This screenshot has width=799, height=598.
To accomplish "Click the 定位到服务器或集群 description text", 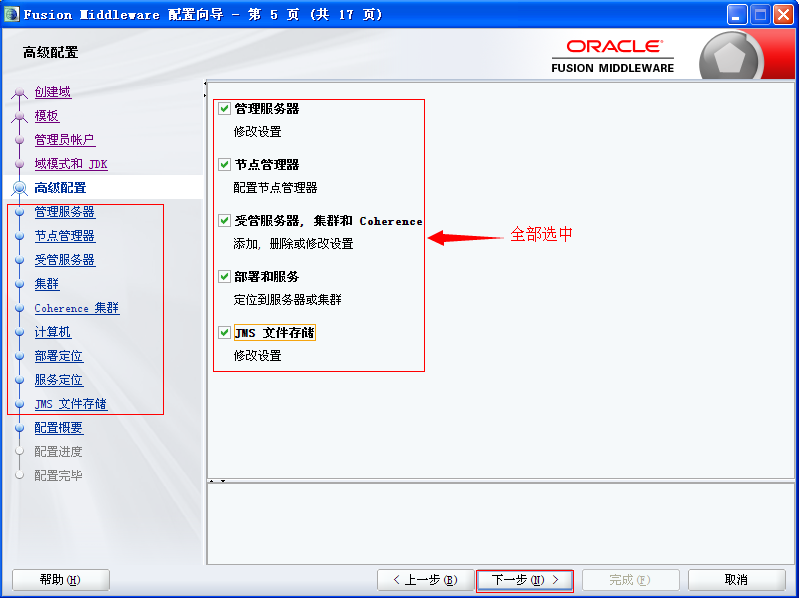I will pos(287,300).
